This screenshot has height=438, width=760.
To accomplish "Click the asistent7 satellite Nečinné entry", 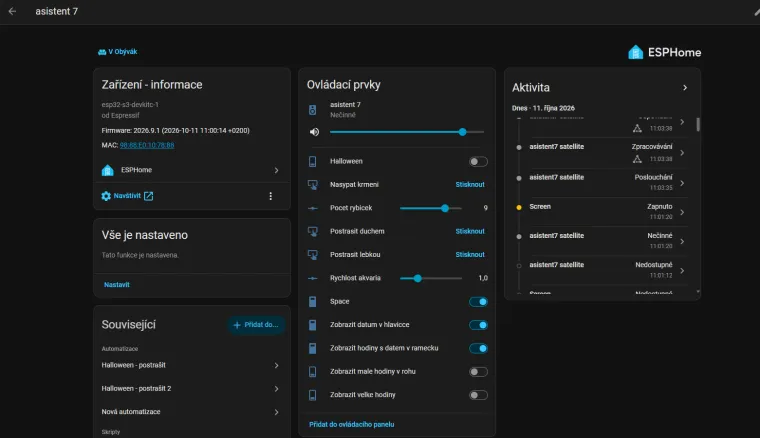I will [601, 241].
